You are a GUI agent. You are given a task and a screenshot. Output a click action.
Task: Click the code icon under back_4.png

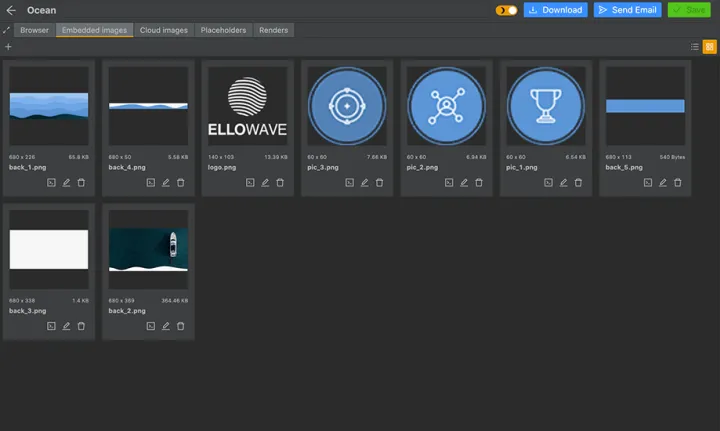[x=151, y=183]
